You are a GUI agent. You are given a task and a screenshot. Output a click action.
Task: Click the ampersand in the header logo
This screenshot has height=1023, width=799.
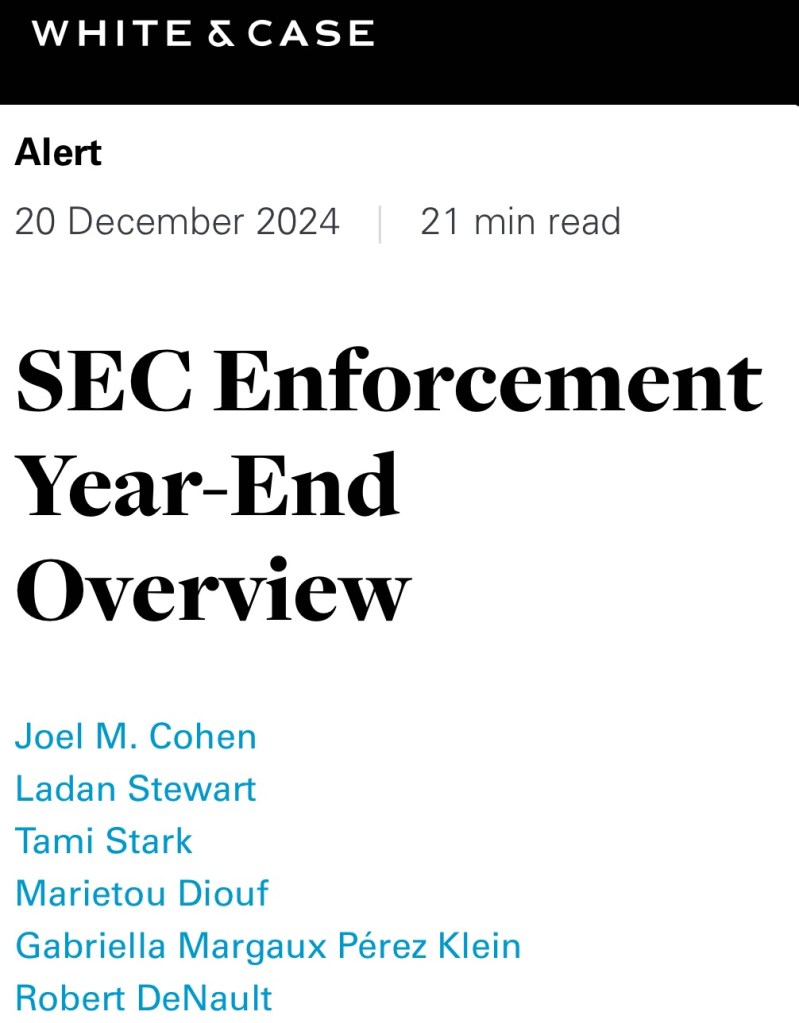(223, 34)
